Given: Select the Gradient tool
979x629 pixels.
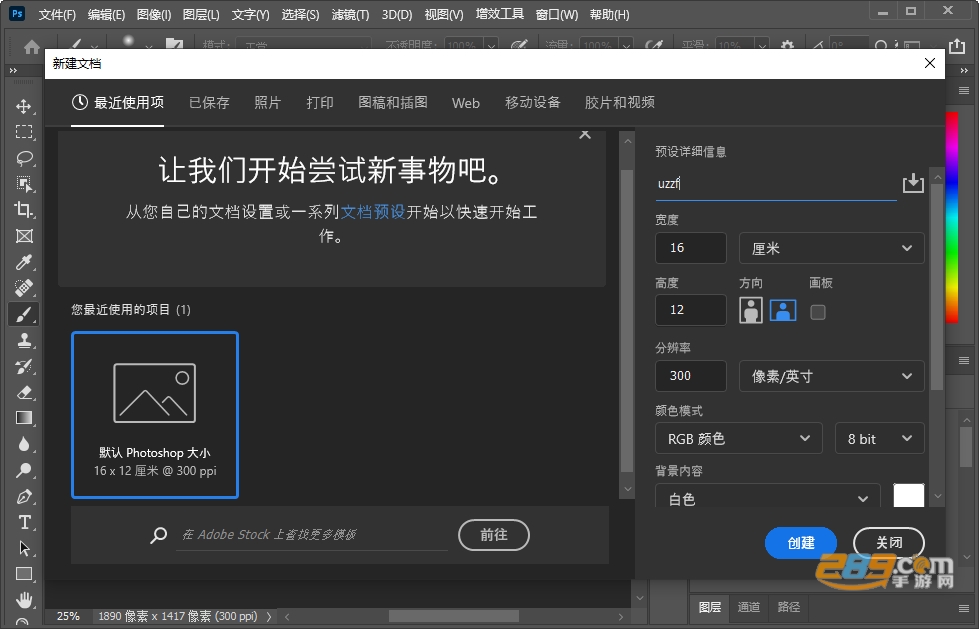Looking at the screenshot, I should 24,418.
